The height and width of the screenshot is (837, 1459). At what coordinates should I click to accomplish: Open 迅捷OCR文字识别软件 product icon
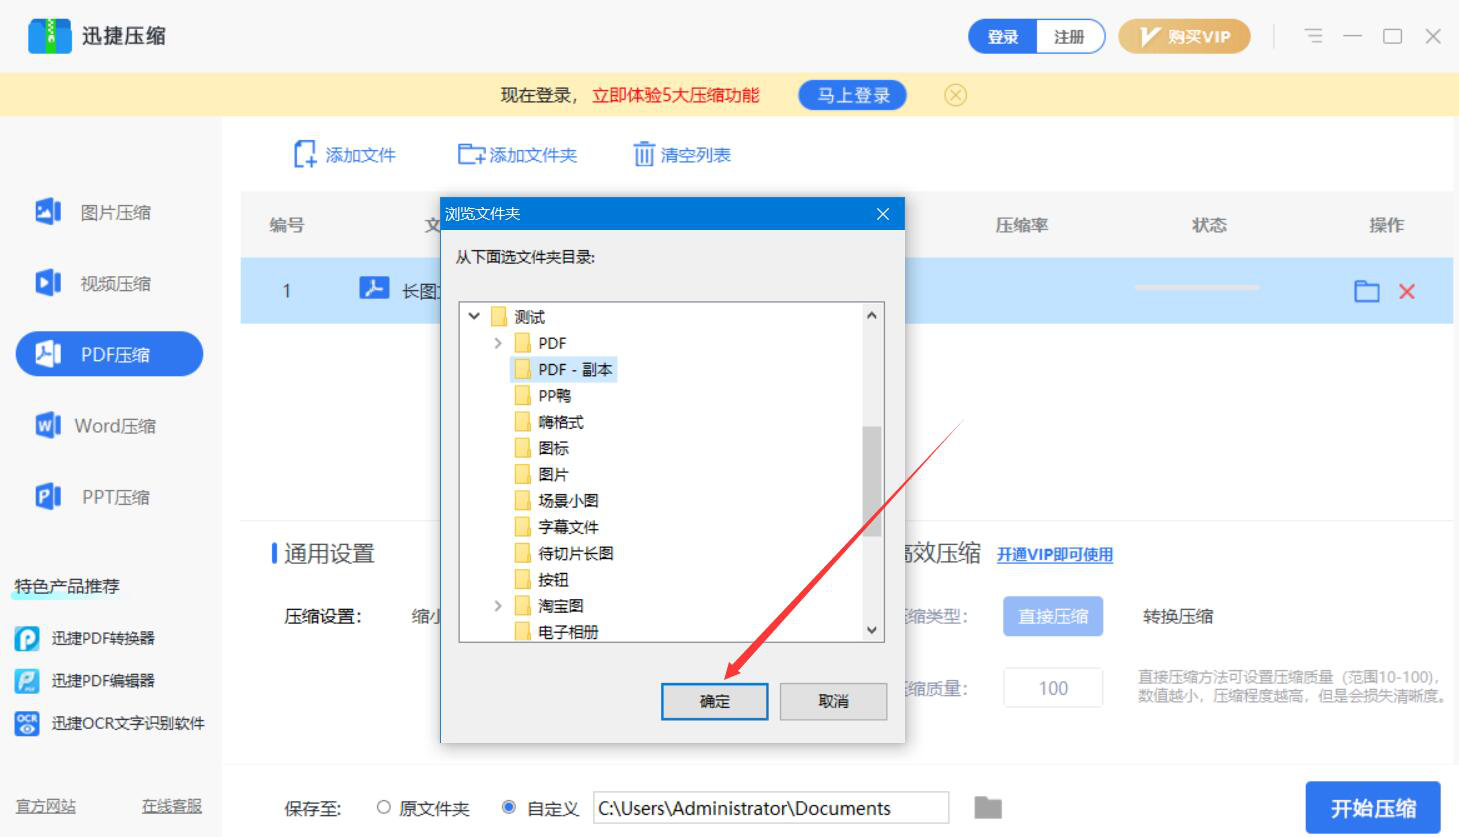pyautogui.click(x=27, y=723)
